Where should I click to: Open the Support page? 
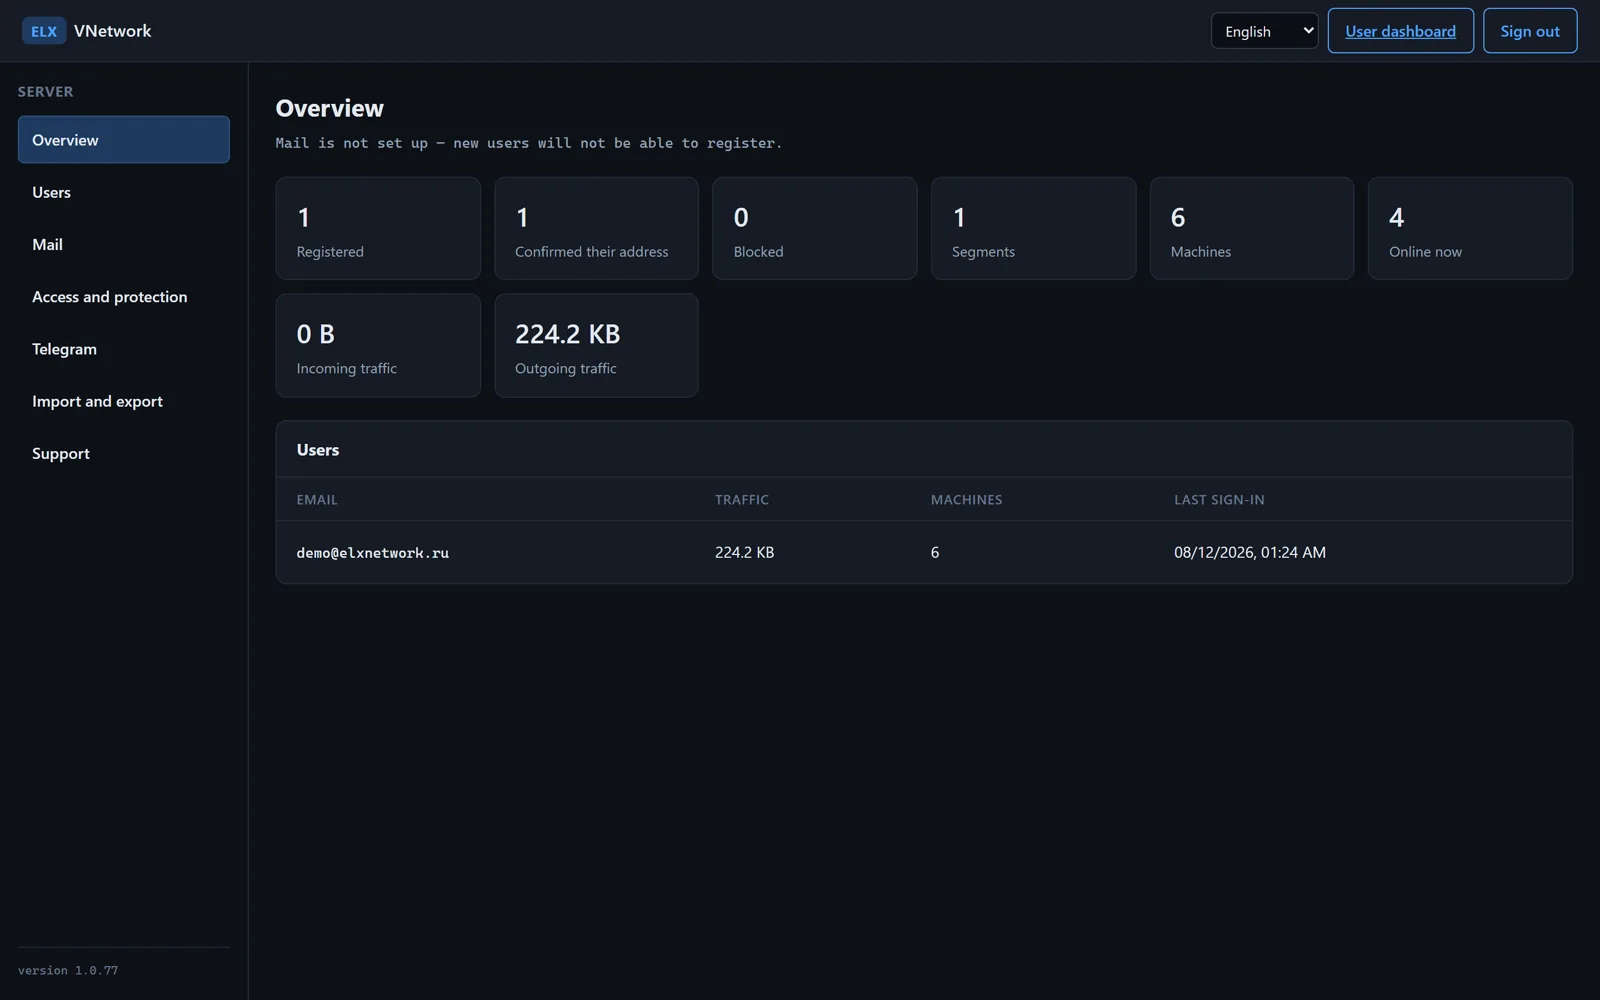124,453
